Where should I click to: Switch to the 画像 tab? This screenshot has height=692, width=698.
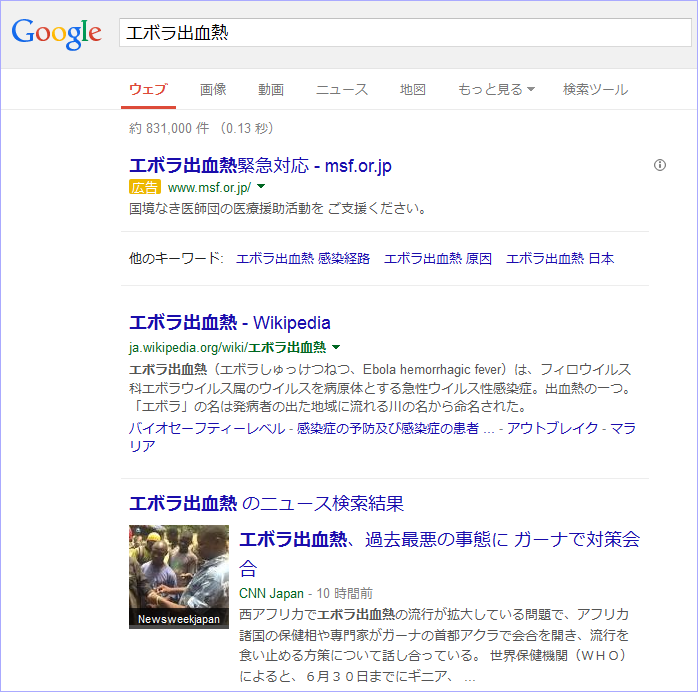point(213,89)
